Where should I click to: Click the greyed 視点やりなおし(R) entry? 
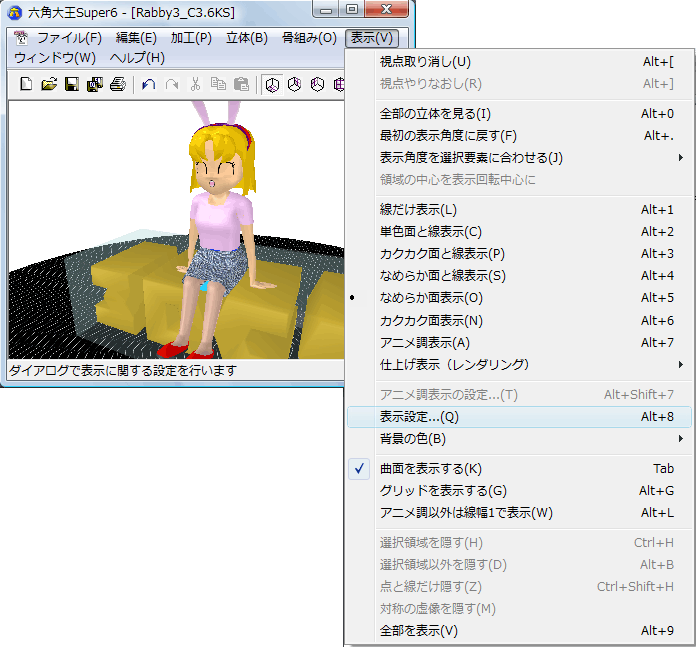(x=519, y=84)
